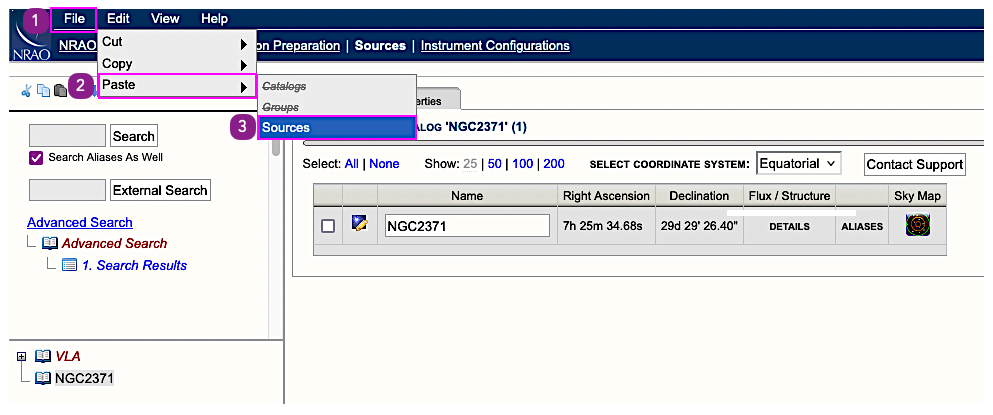Click the NGC2371 name input field
Viewport: 993px width, 415px height.
[x=467, y=226]
